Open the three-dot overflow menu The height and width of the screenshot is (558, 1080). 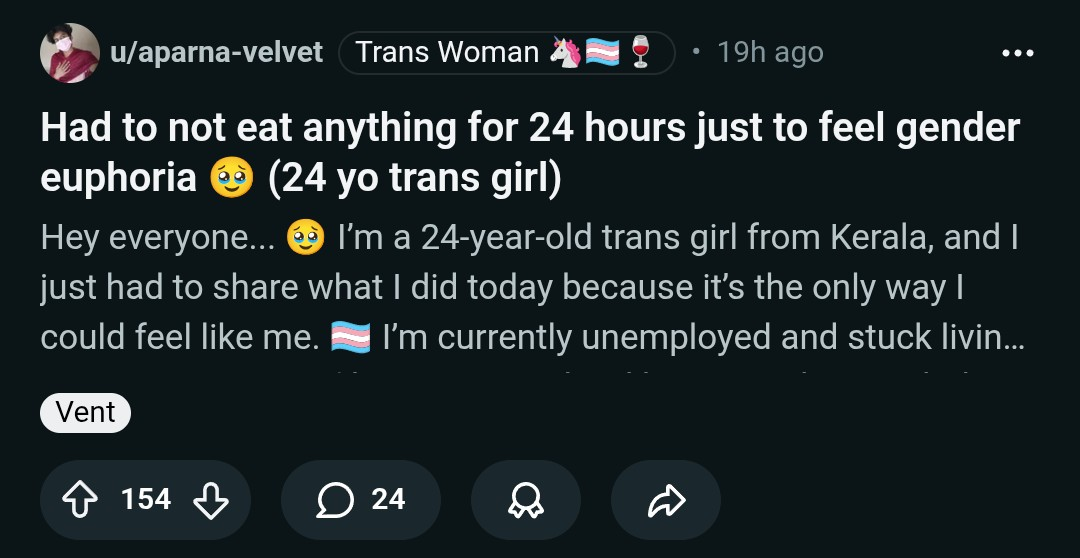click(1017, 53)
